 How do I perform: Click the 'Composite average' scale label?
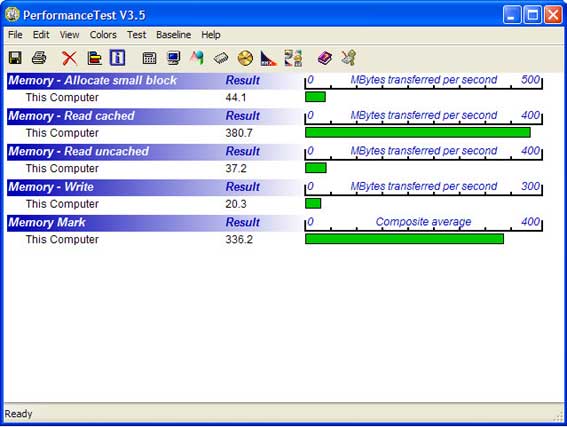[423, 221]
